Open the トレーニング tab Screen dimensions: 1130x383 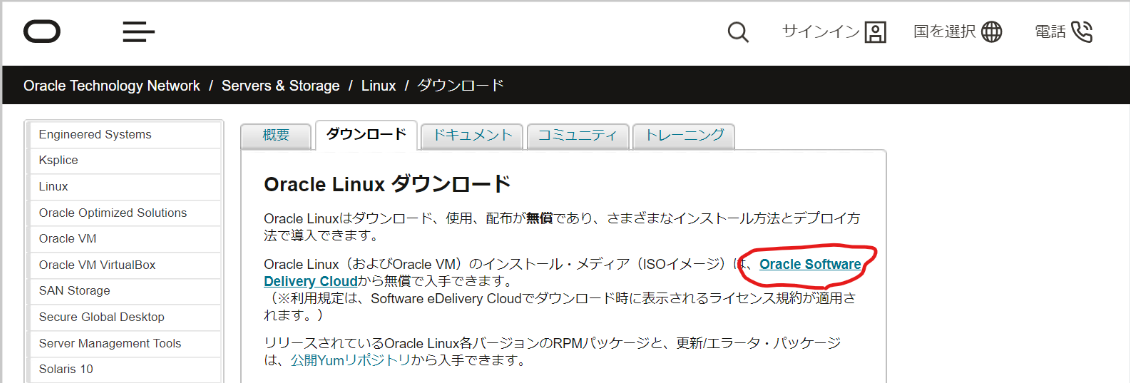click(684, 136)
